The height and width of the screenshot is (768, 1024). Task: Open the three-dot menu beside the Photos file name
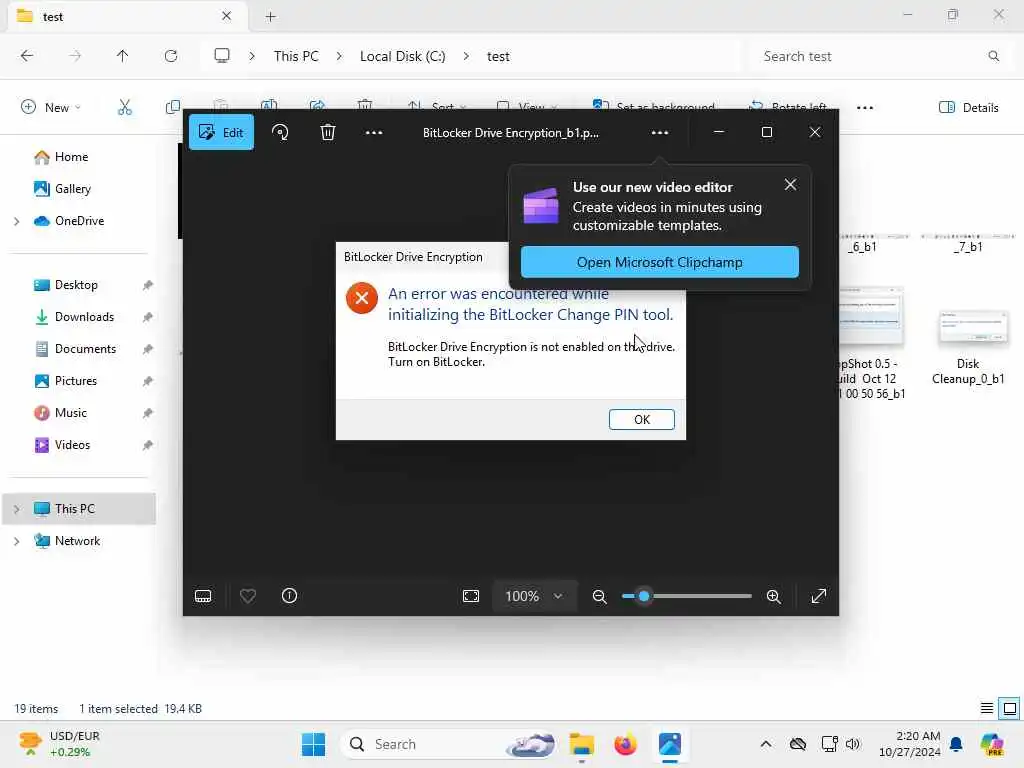[660, 133]
